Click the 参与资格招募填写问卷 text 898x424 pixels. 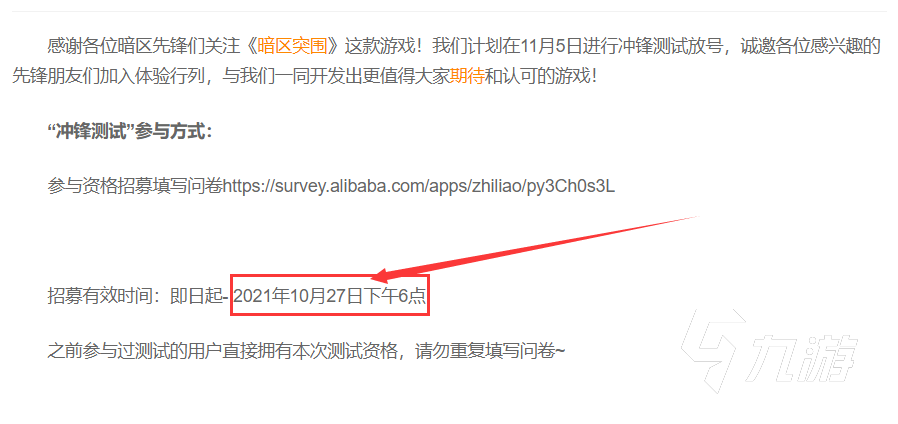click(135, 187)
